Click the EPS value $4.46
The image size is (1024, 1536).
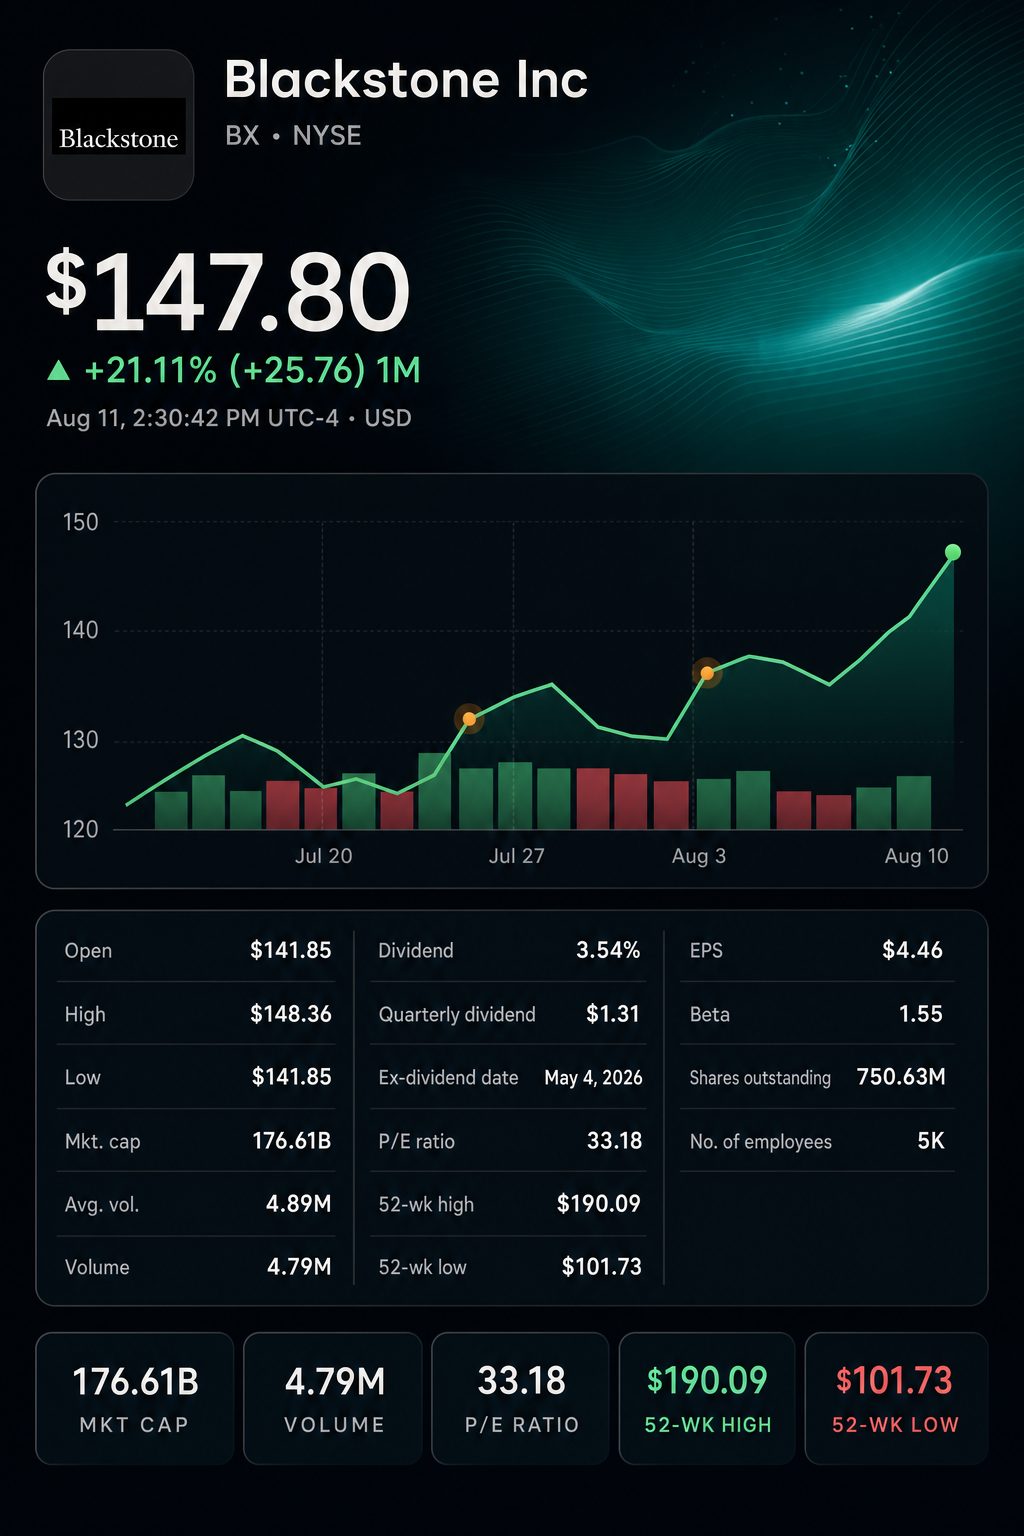[912, 950]
